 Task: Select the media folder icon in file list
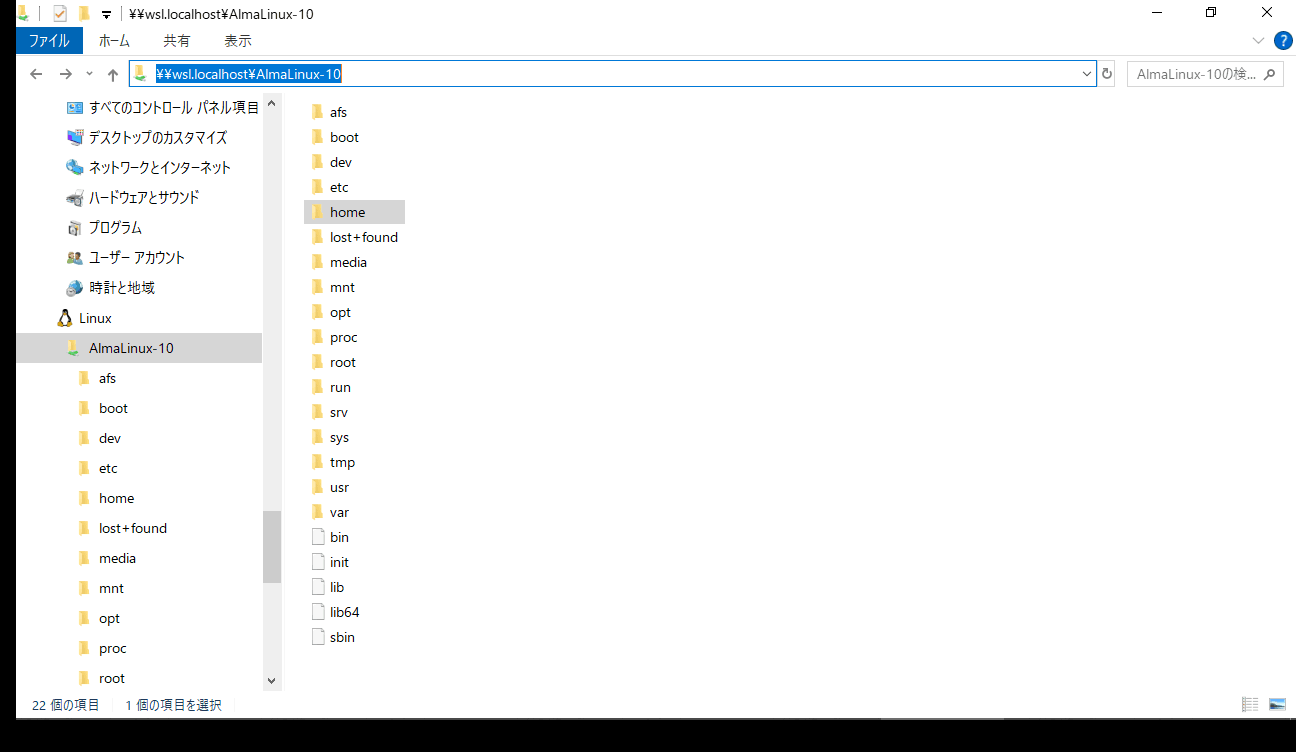click(318, 262)
